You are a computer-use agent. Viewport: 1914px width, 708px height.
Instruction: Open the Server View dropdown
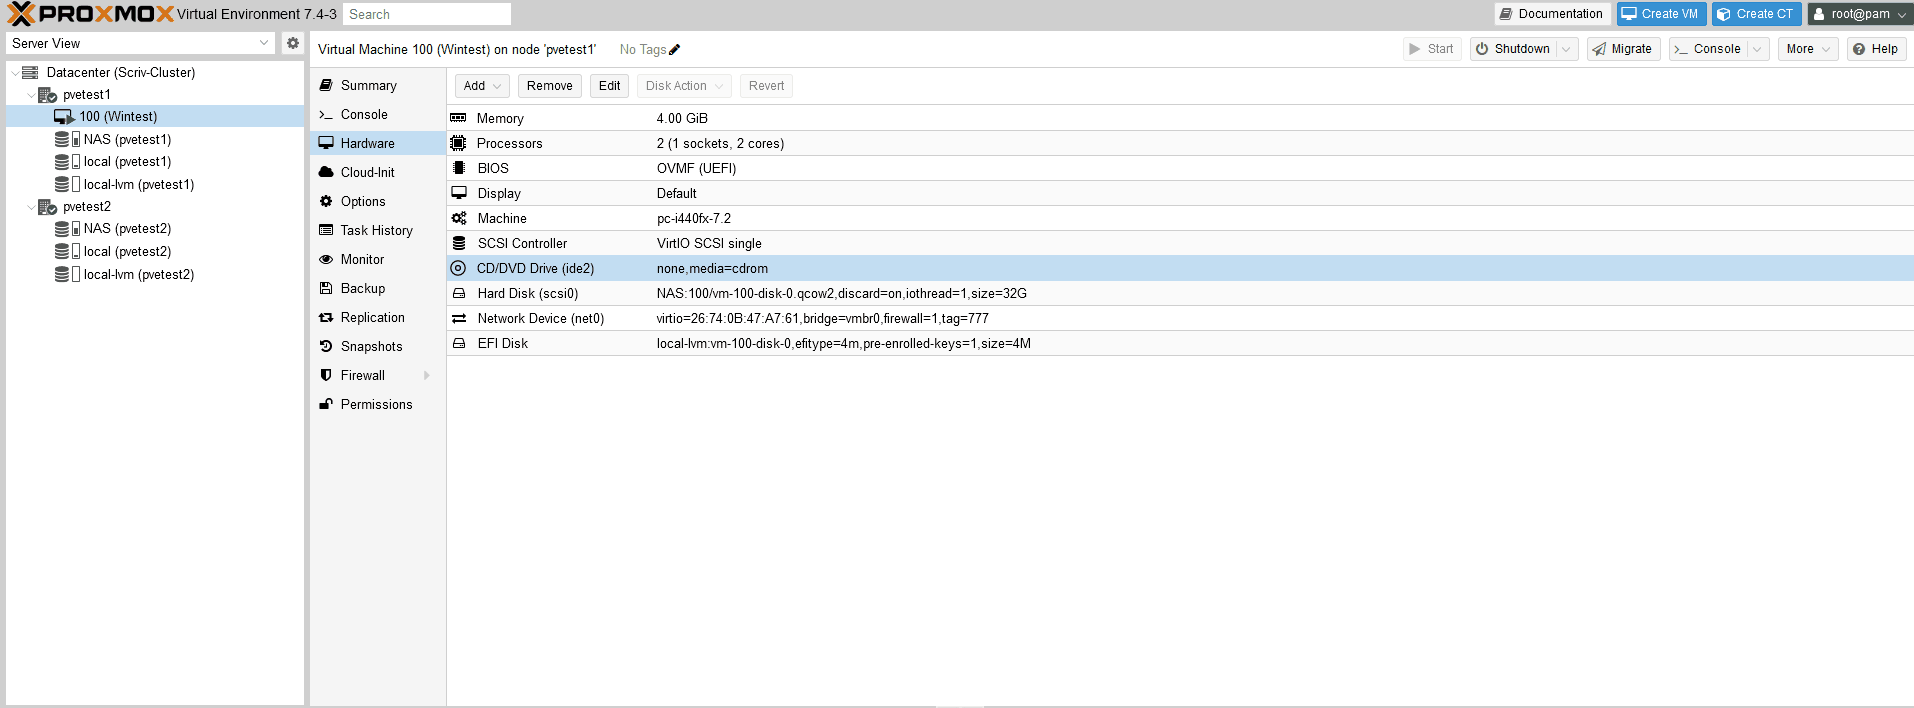point(264,43)
